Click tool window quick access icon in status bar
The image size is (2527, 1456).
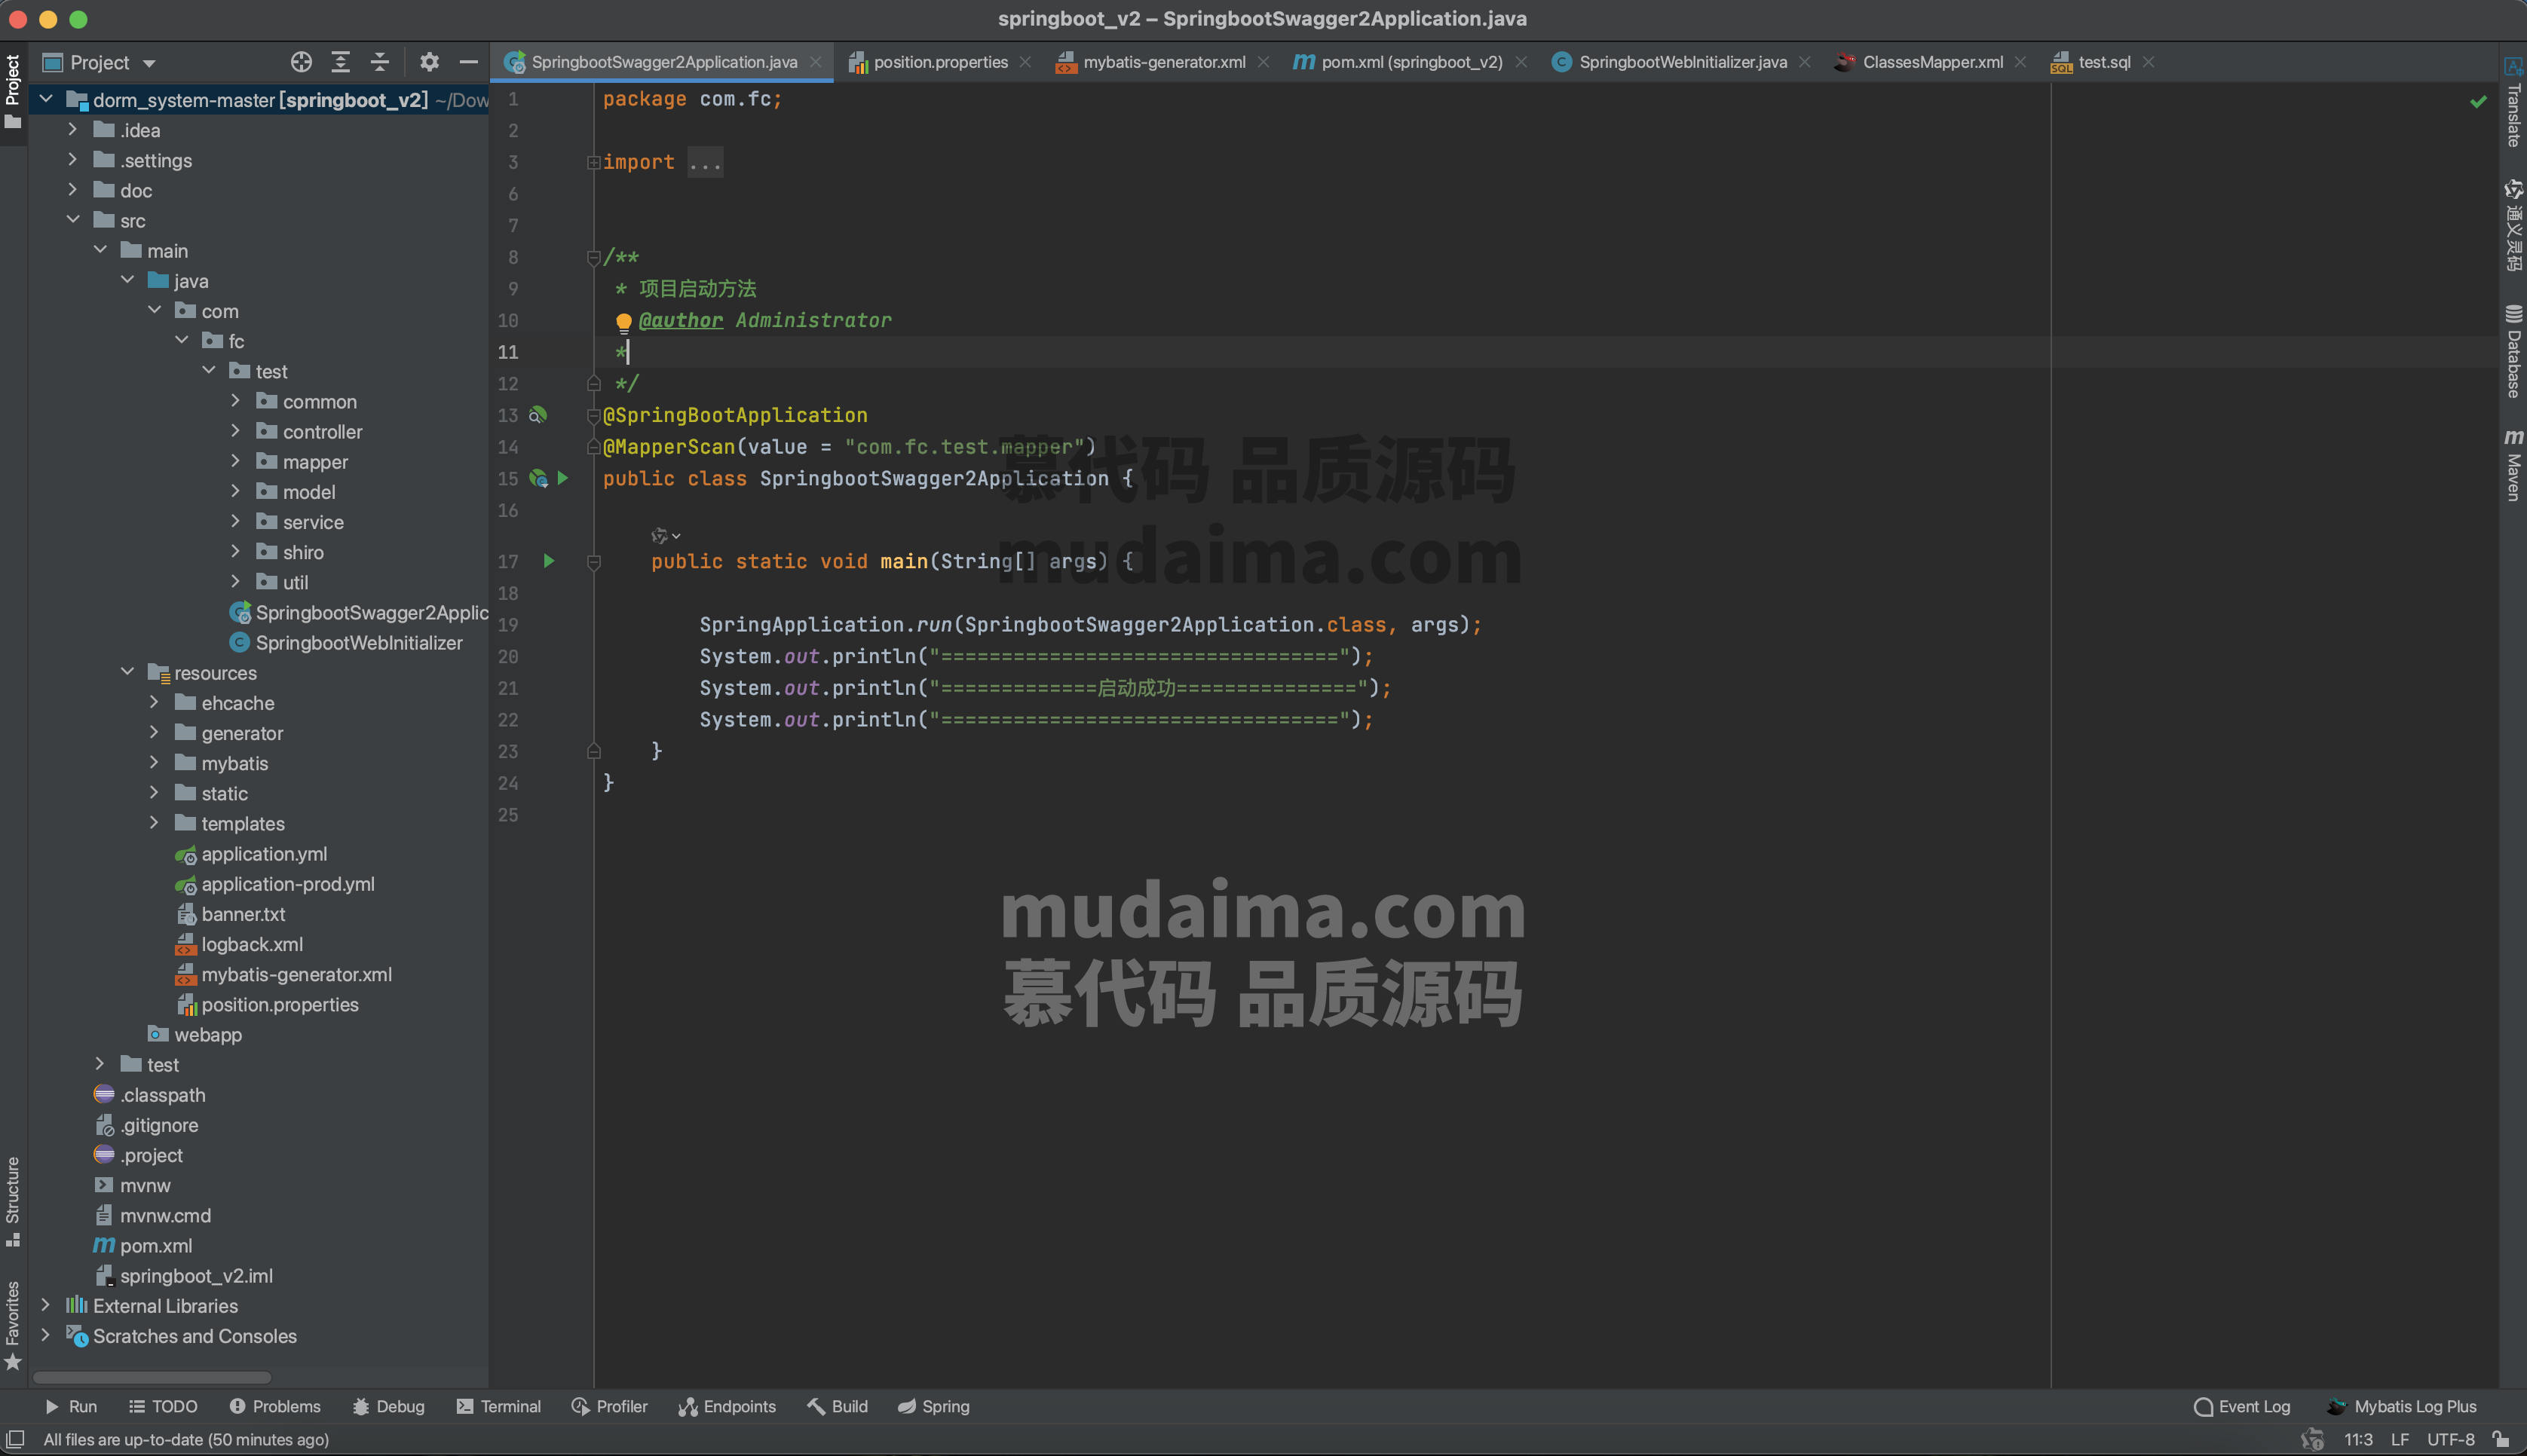pyautogui.click(x=16, y=1439)
